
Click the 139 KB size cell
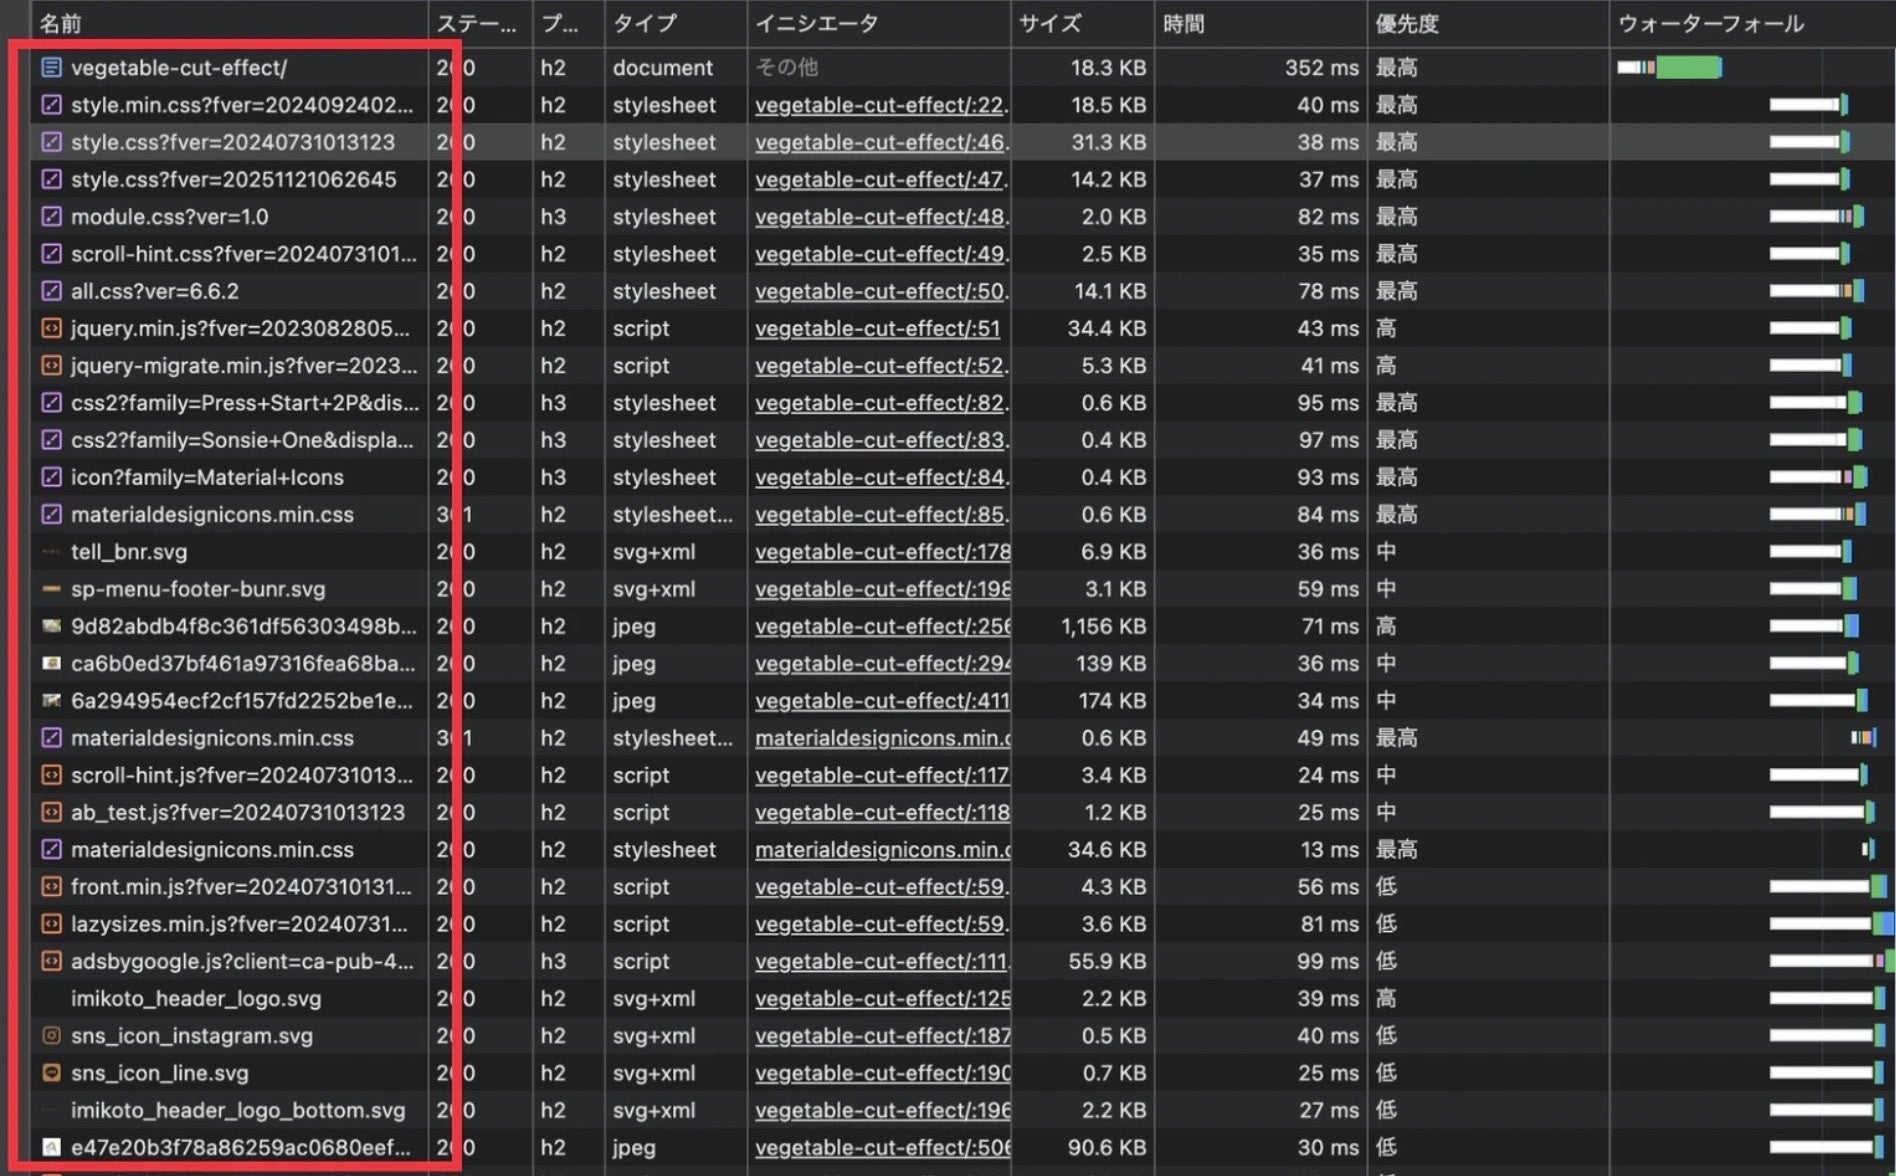(x=1112, y=664)
